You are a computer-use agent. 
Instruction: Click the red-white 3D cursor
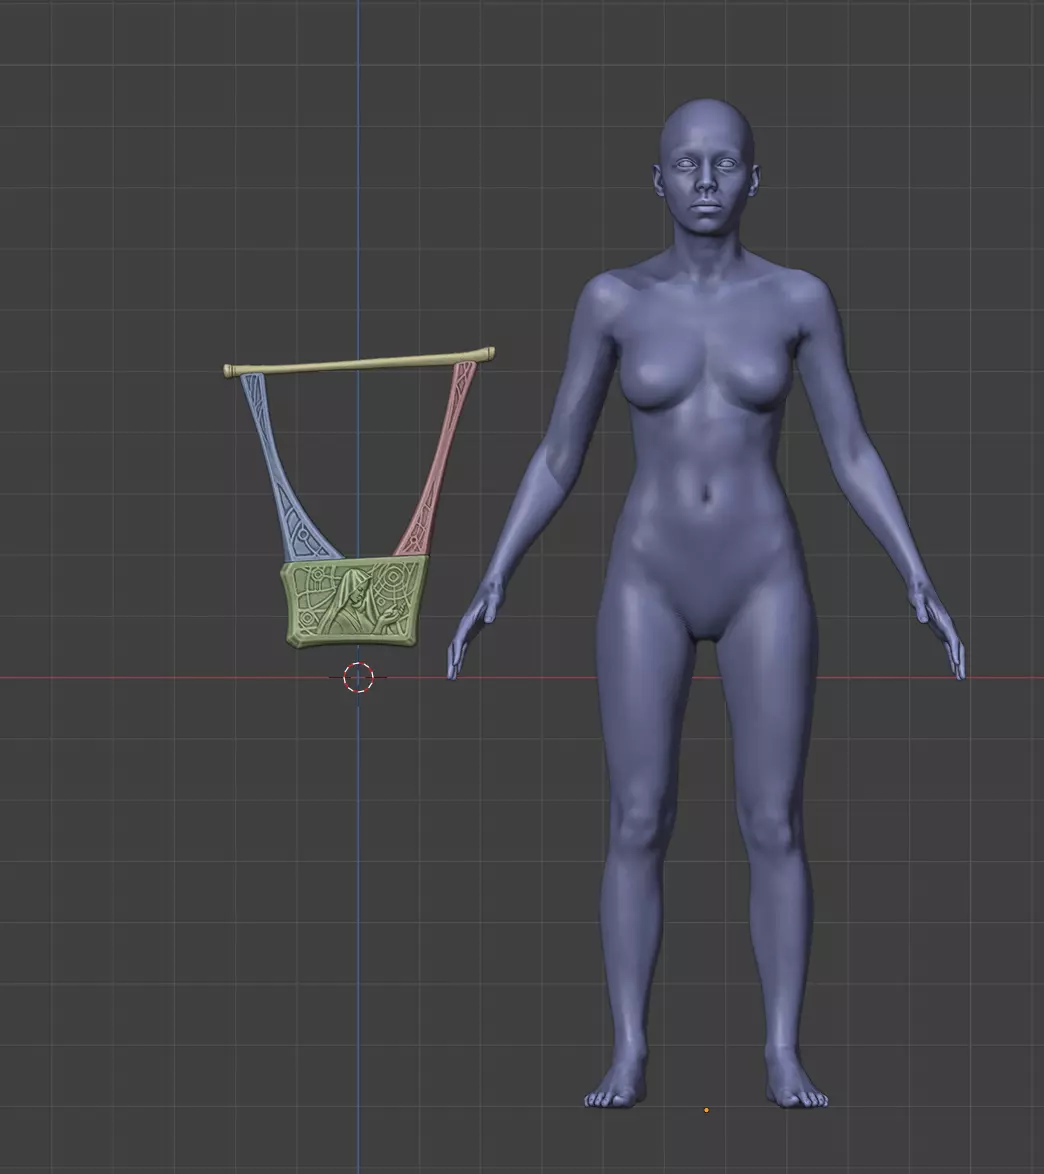click(358, 677)
